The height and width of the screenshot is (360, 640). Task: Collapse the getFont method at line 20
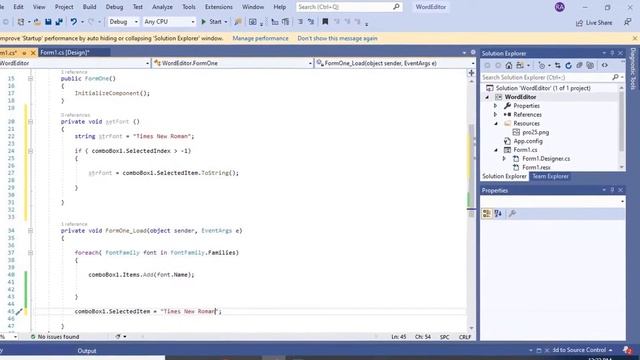point(30,122)
